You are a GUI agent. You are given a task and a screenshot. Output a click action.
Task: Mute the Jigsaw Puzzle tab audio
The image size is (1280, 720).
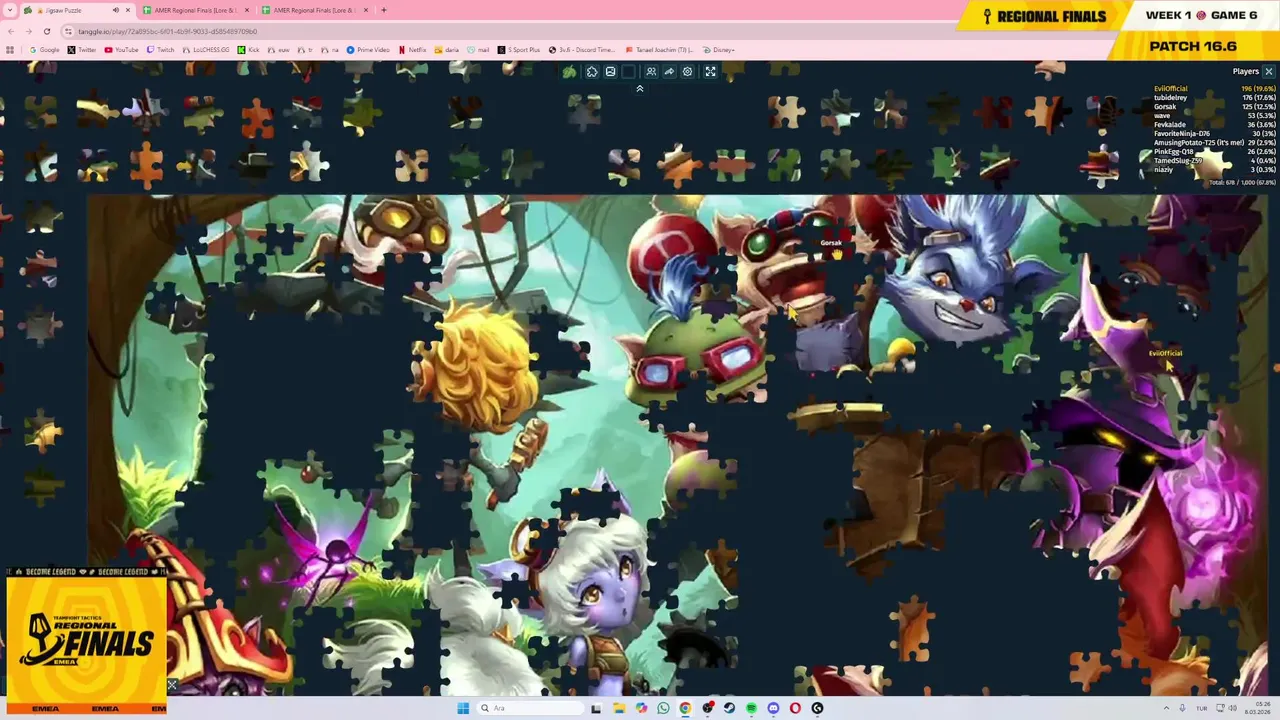point(116,10)
